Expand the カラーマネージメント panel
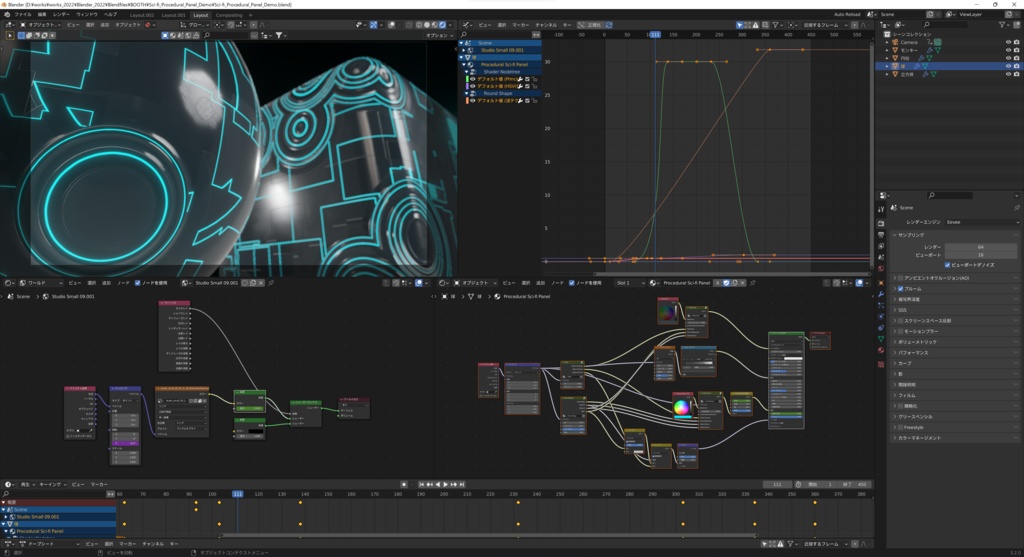The width and height of the screenshot is (1024, 557). pos(918,438)
